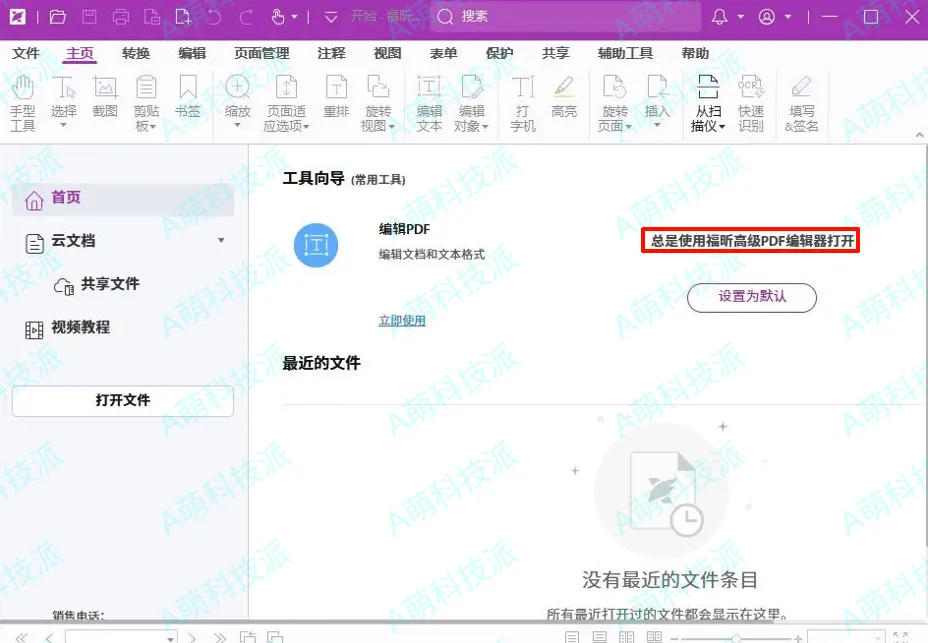The height and width of the screenshot is (643, 928).
Task: Open the 表单 tab
Action: (x=443, y=53)
